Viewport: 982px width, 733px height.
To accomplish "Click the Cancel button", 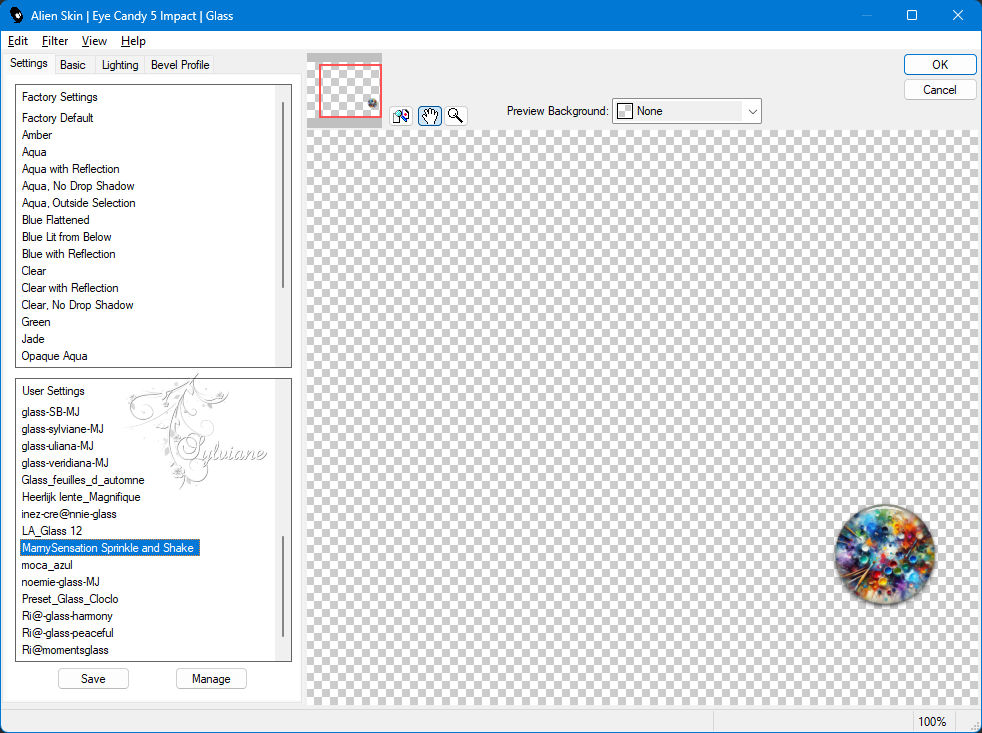I will point(939,90).
